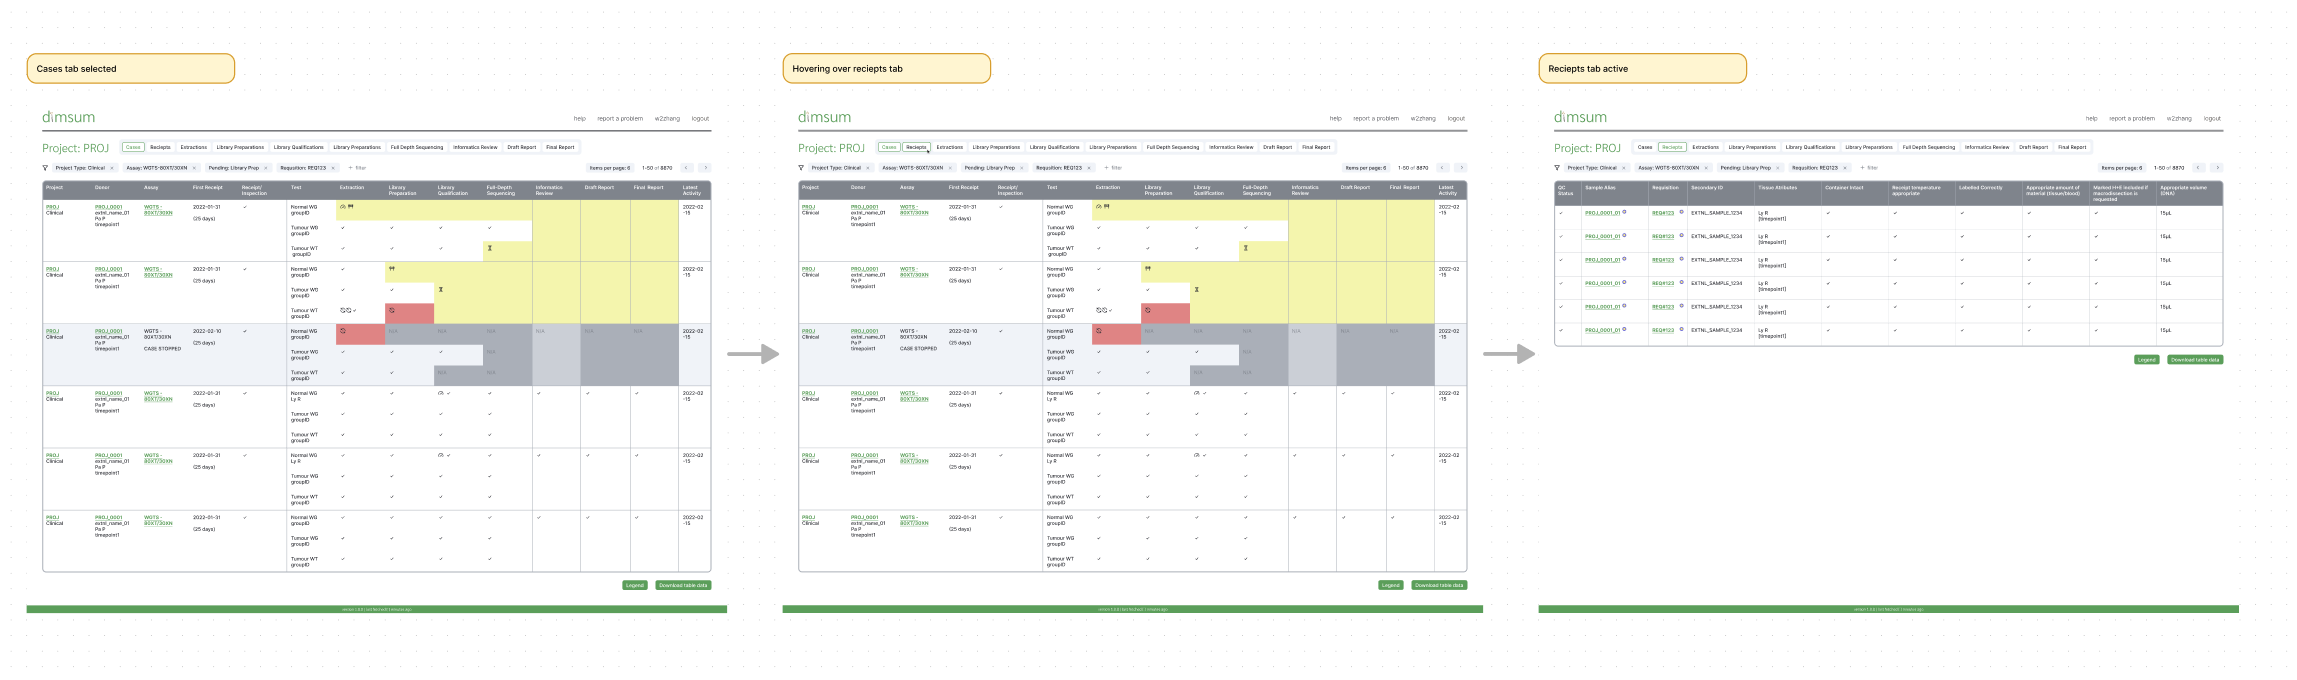The image size is (2297, 680).
Task: Remove the Pending: Library Prep filter in the Reciepts-active screen
Action: (1778, 168)
